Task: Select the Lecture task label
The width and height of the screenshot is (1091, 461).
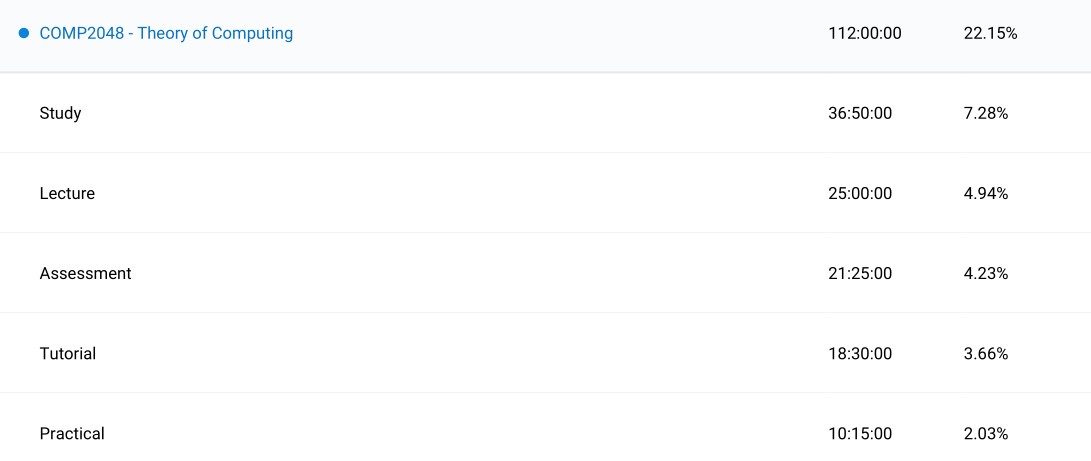Action: 67,193
